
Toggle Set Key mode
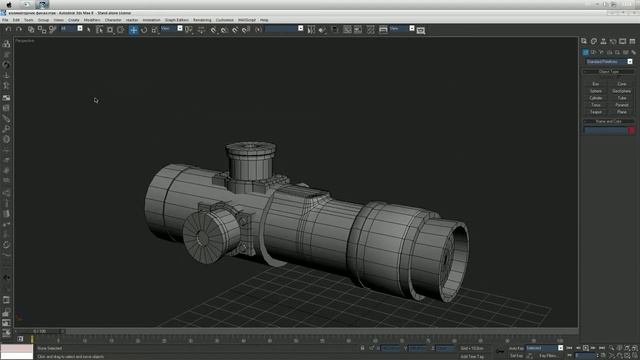coord(516,356)
